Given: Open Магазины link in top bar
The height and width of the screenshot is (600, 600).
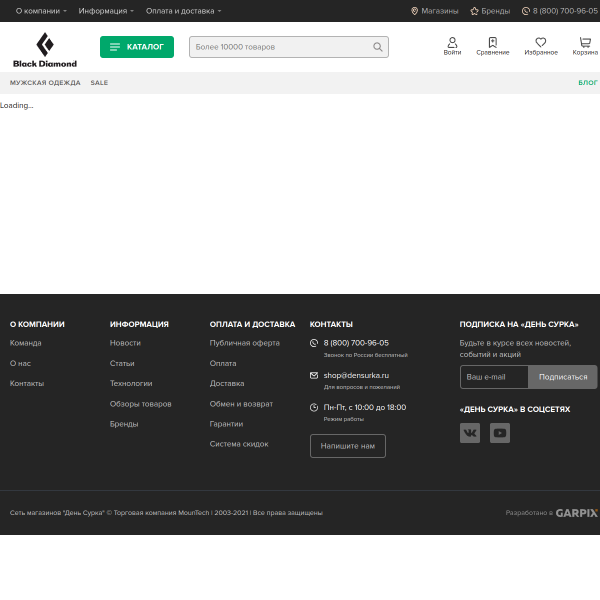Looking at the screenshot, I should (434, 11).
